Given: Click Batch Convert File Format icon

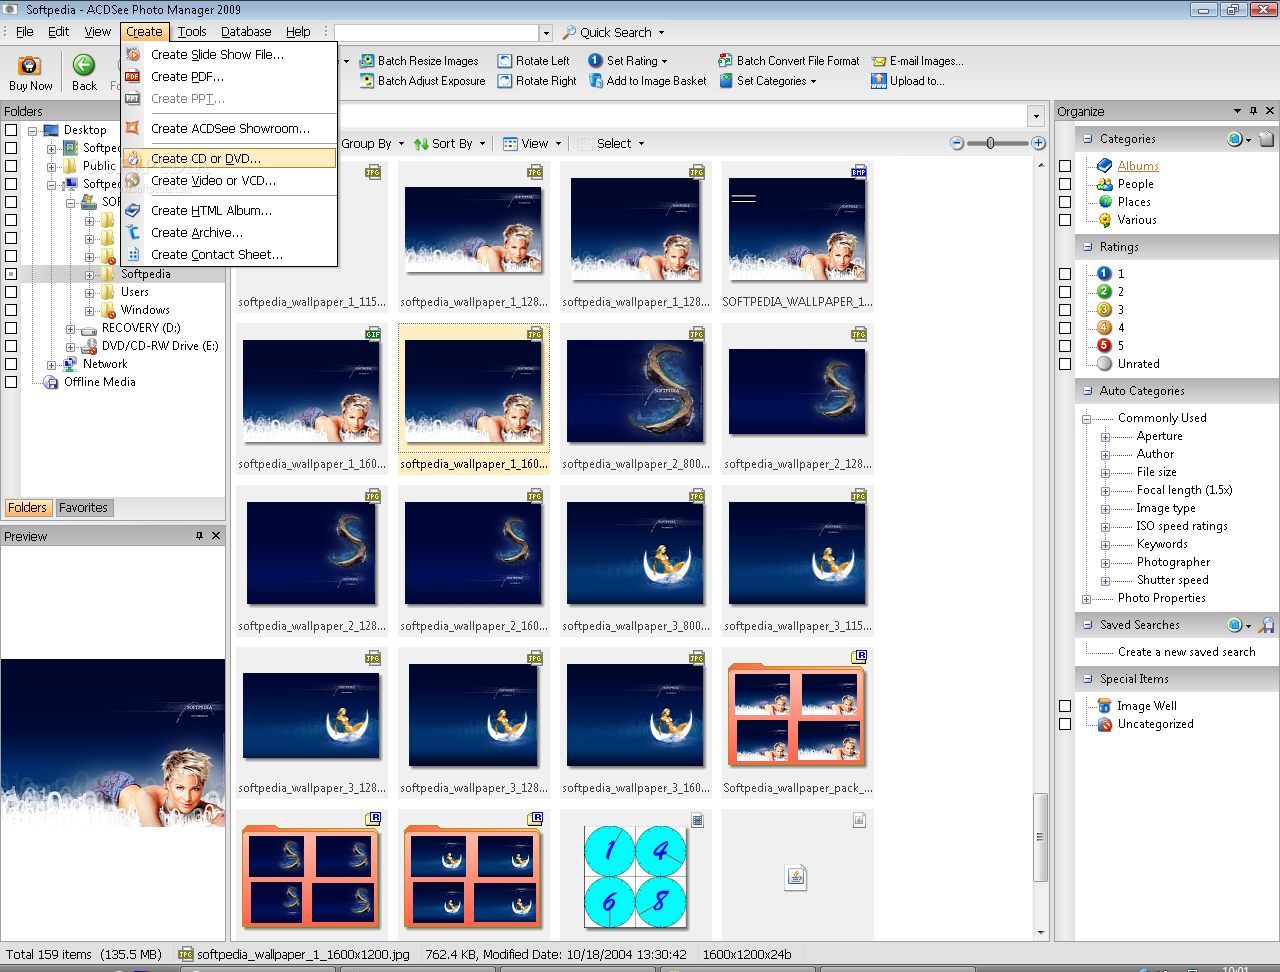Looking at the screenshot, I should (725, 61).
